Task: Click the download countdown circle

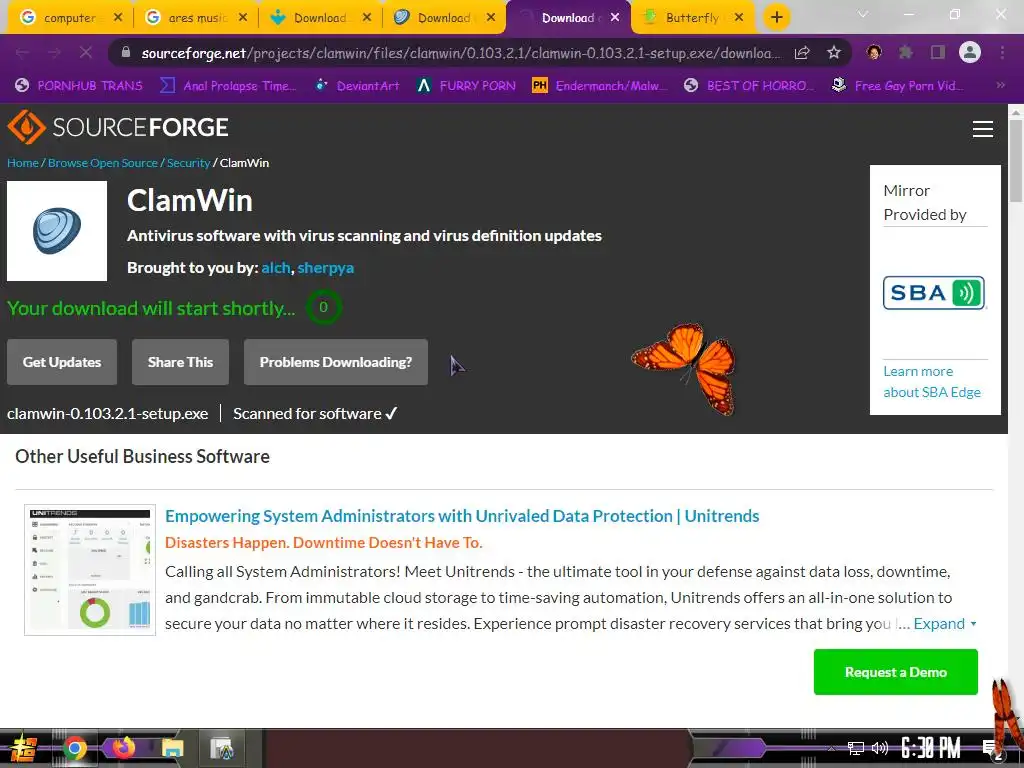Action: tap(323, 308)
